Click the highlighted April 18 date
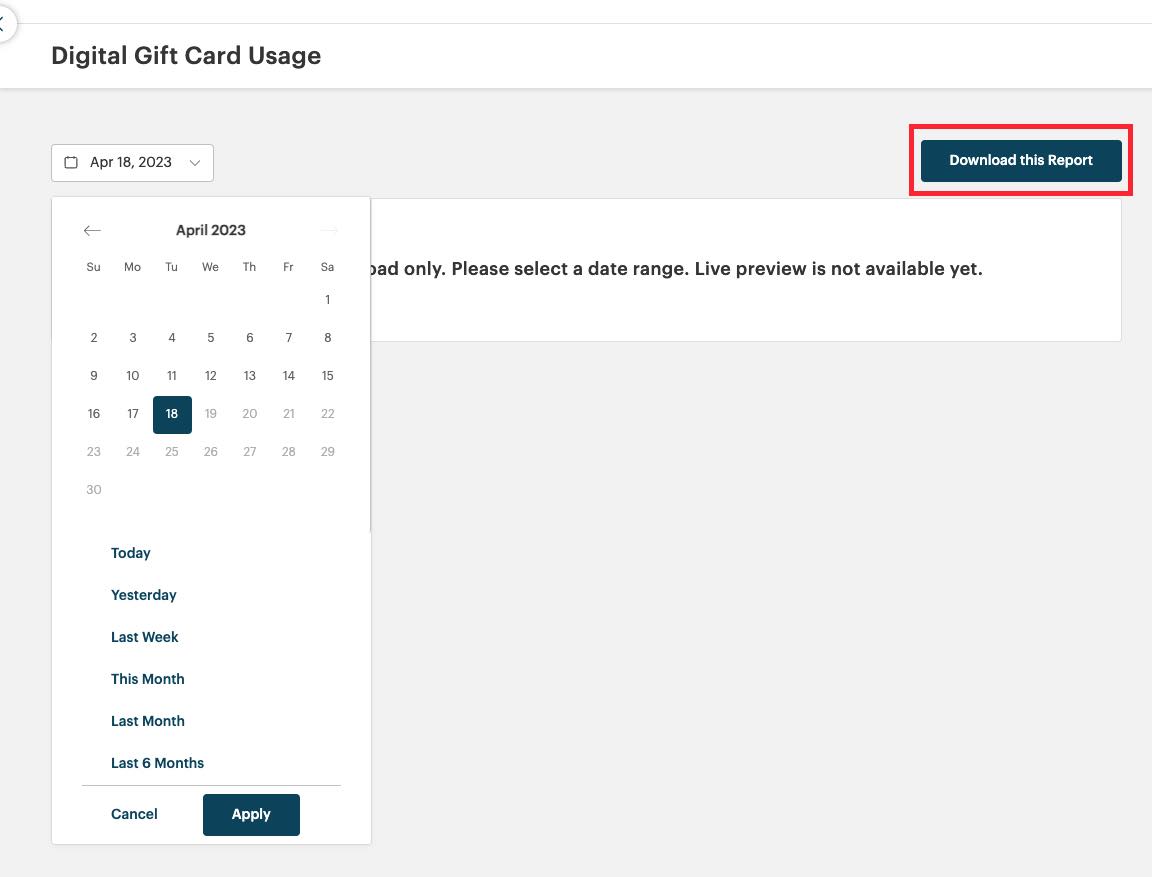Viewport: 1152px width, 877px height. [171, 413]
